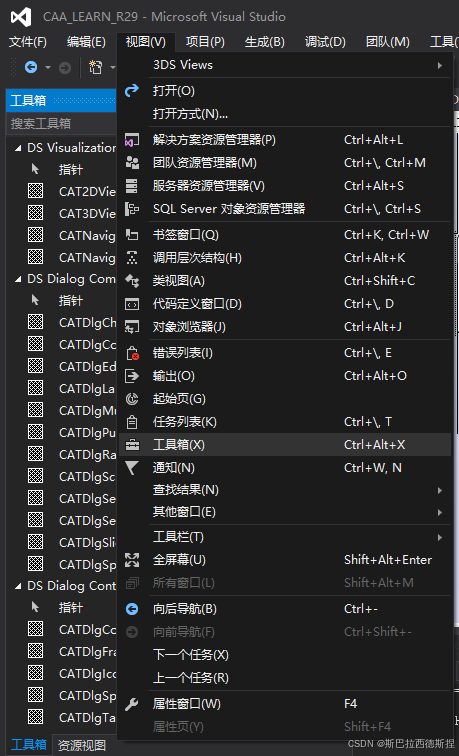Click the back navigation toolbar button
Image resolution: width=459 pixels, height=756 pixels.
[x=31, y=68]
